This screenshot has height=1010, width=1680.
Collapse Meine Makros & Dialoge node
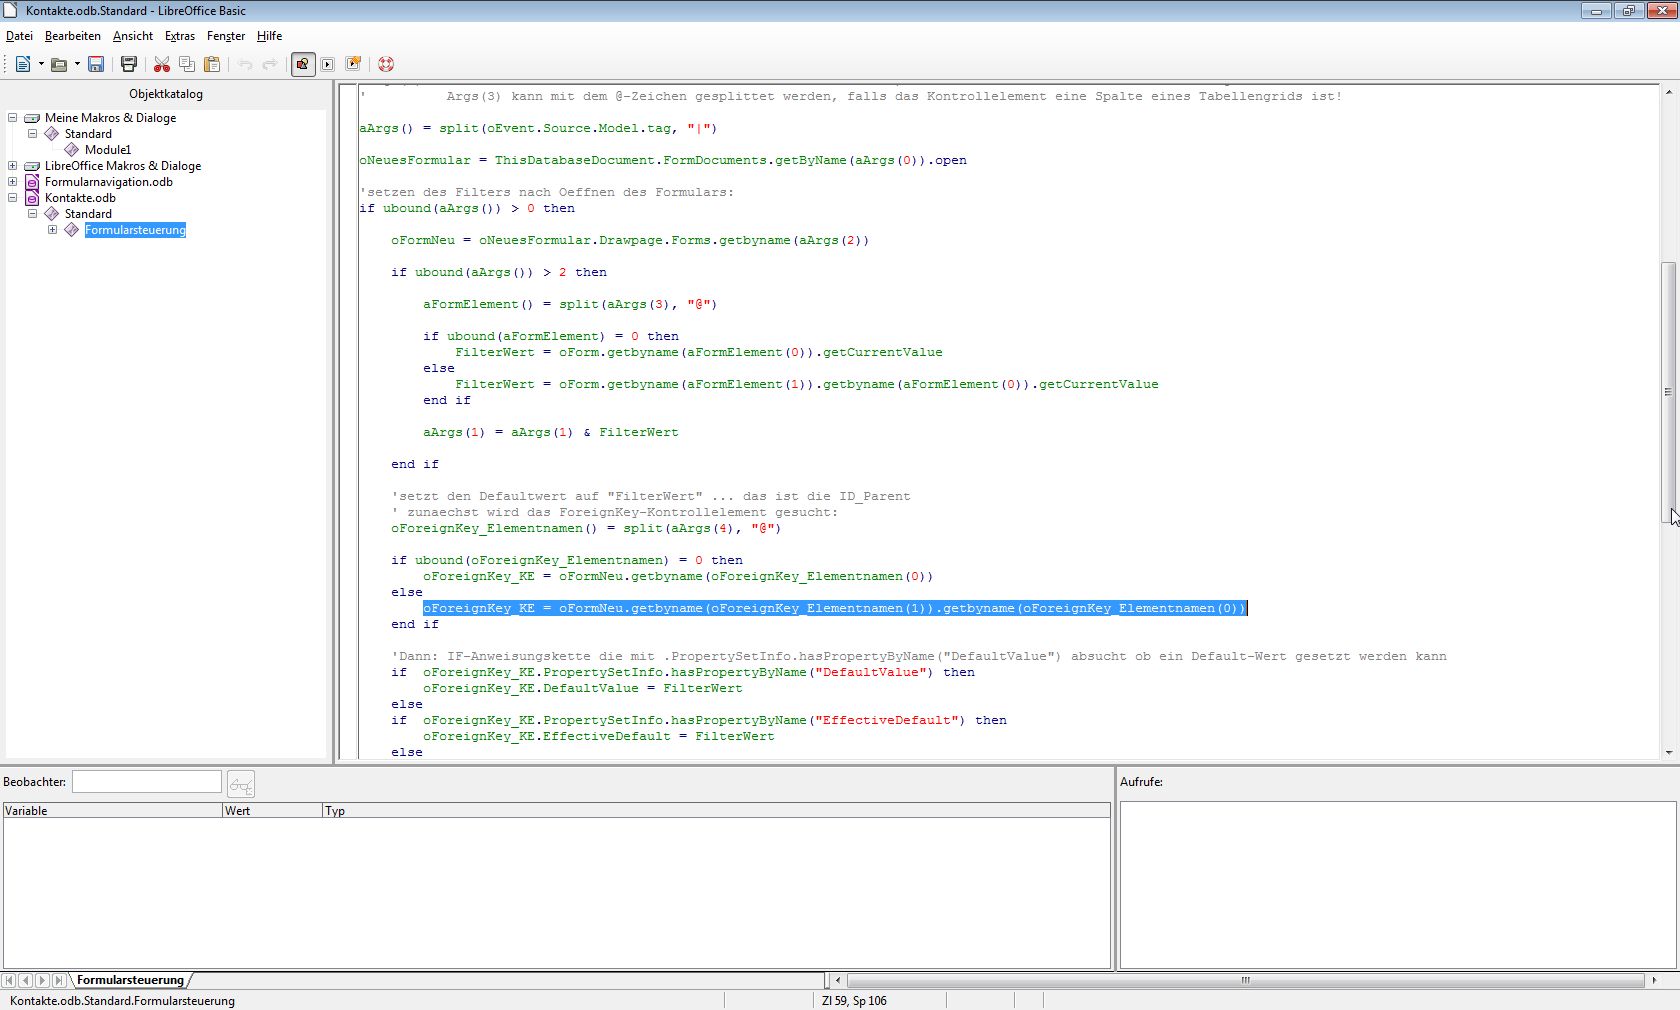13,117
